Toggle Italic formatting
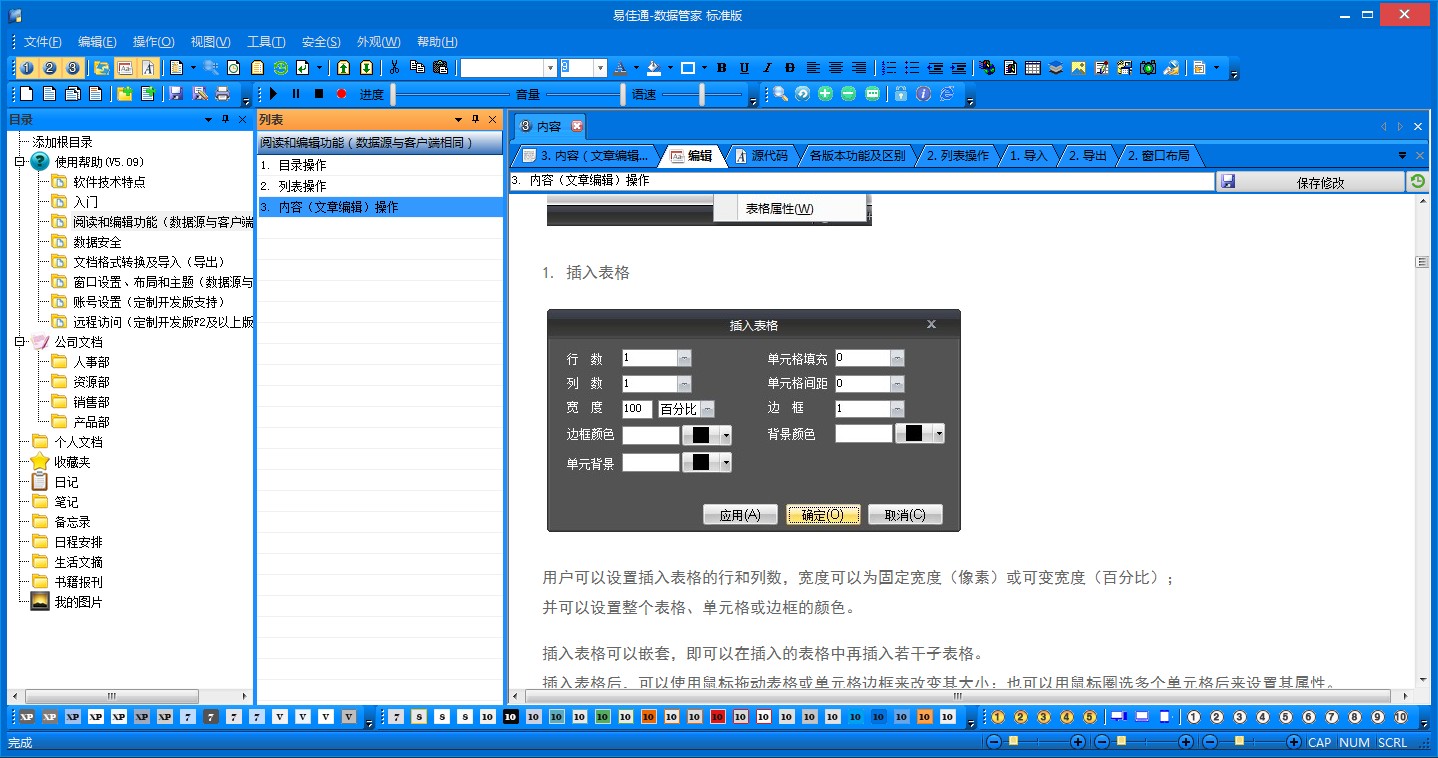1438x758 pixels. click(767, 68)
